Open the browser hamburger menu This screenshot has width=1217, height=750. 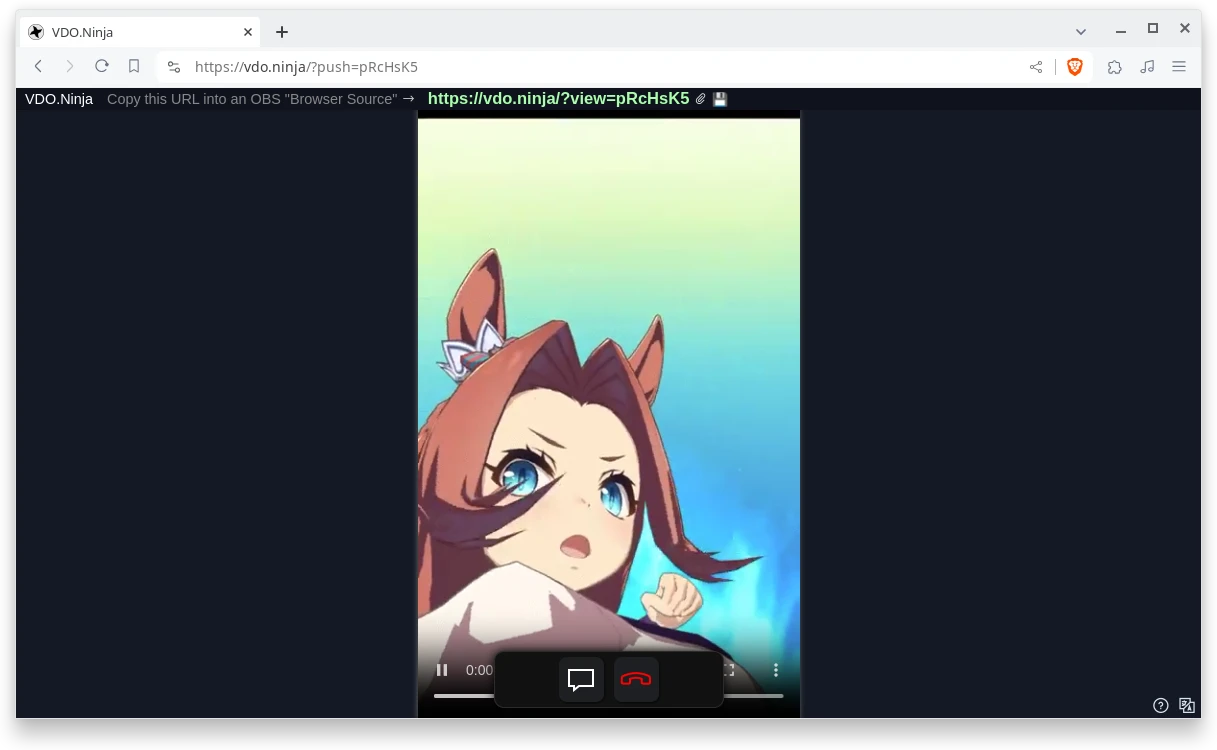[1179, 67]
